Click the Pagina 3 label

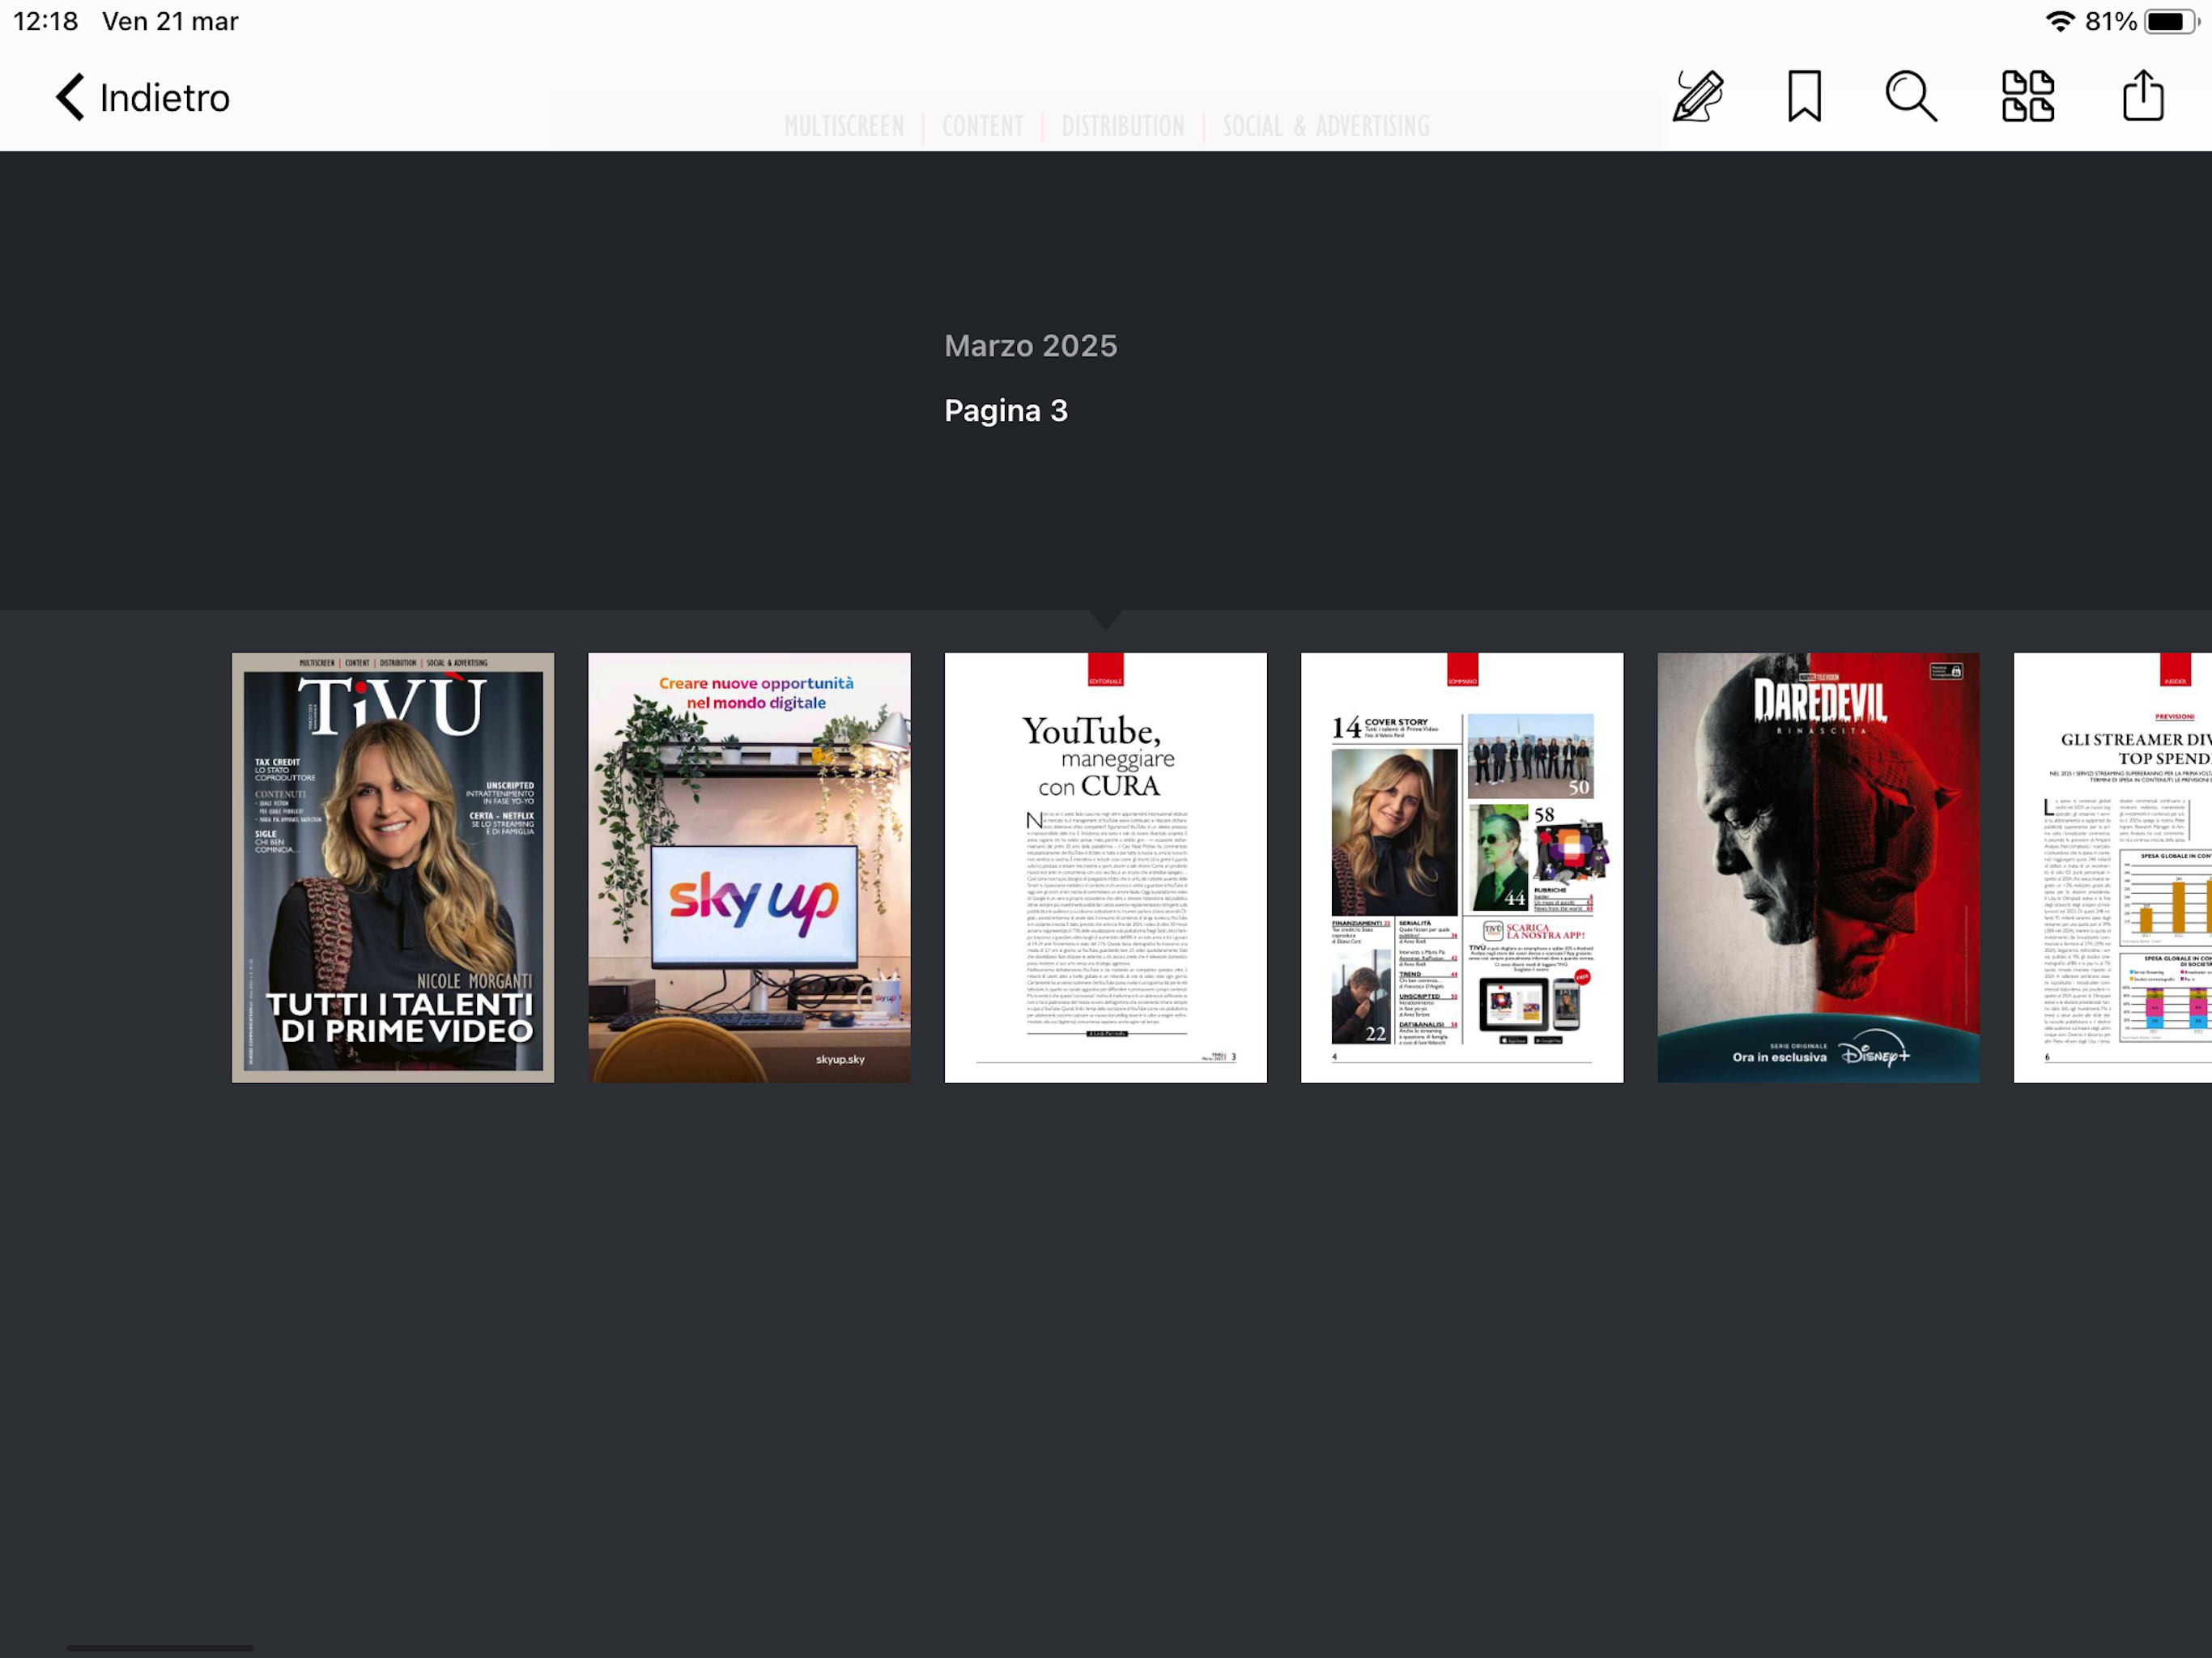1006,410
